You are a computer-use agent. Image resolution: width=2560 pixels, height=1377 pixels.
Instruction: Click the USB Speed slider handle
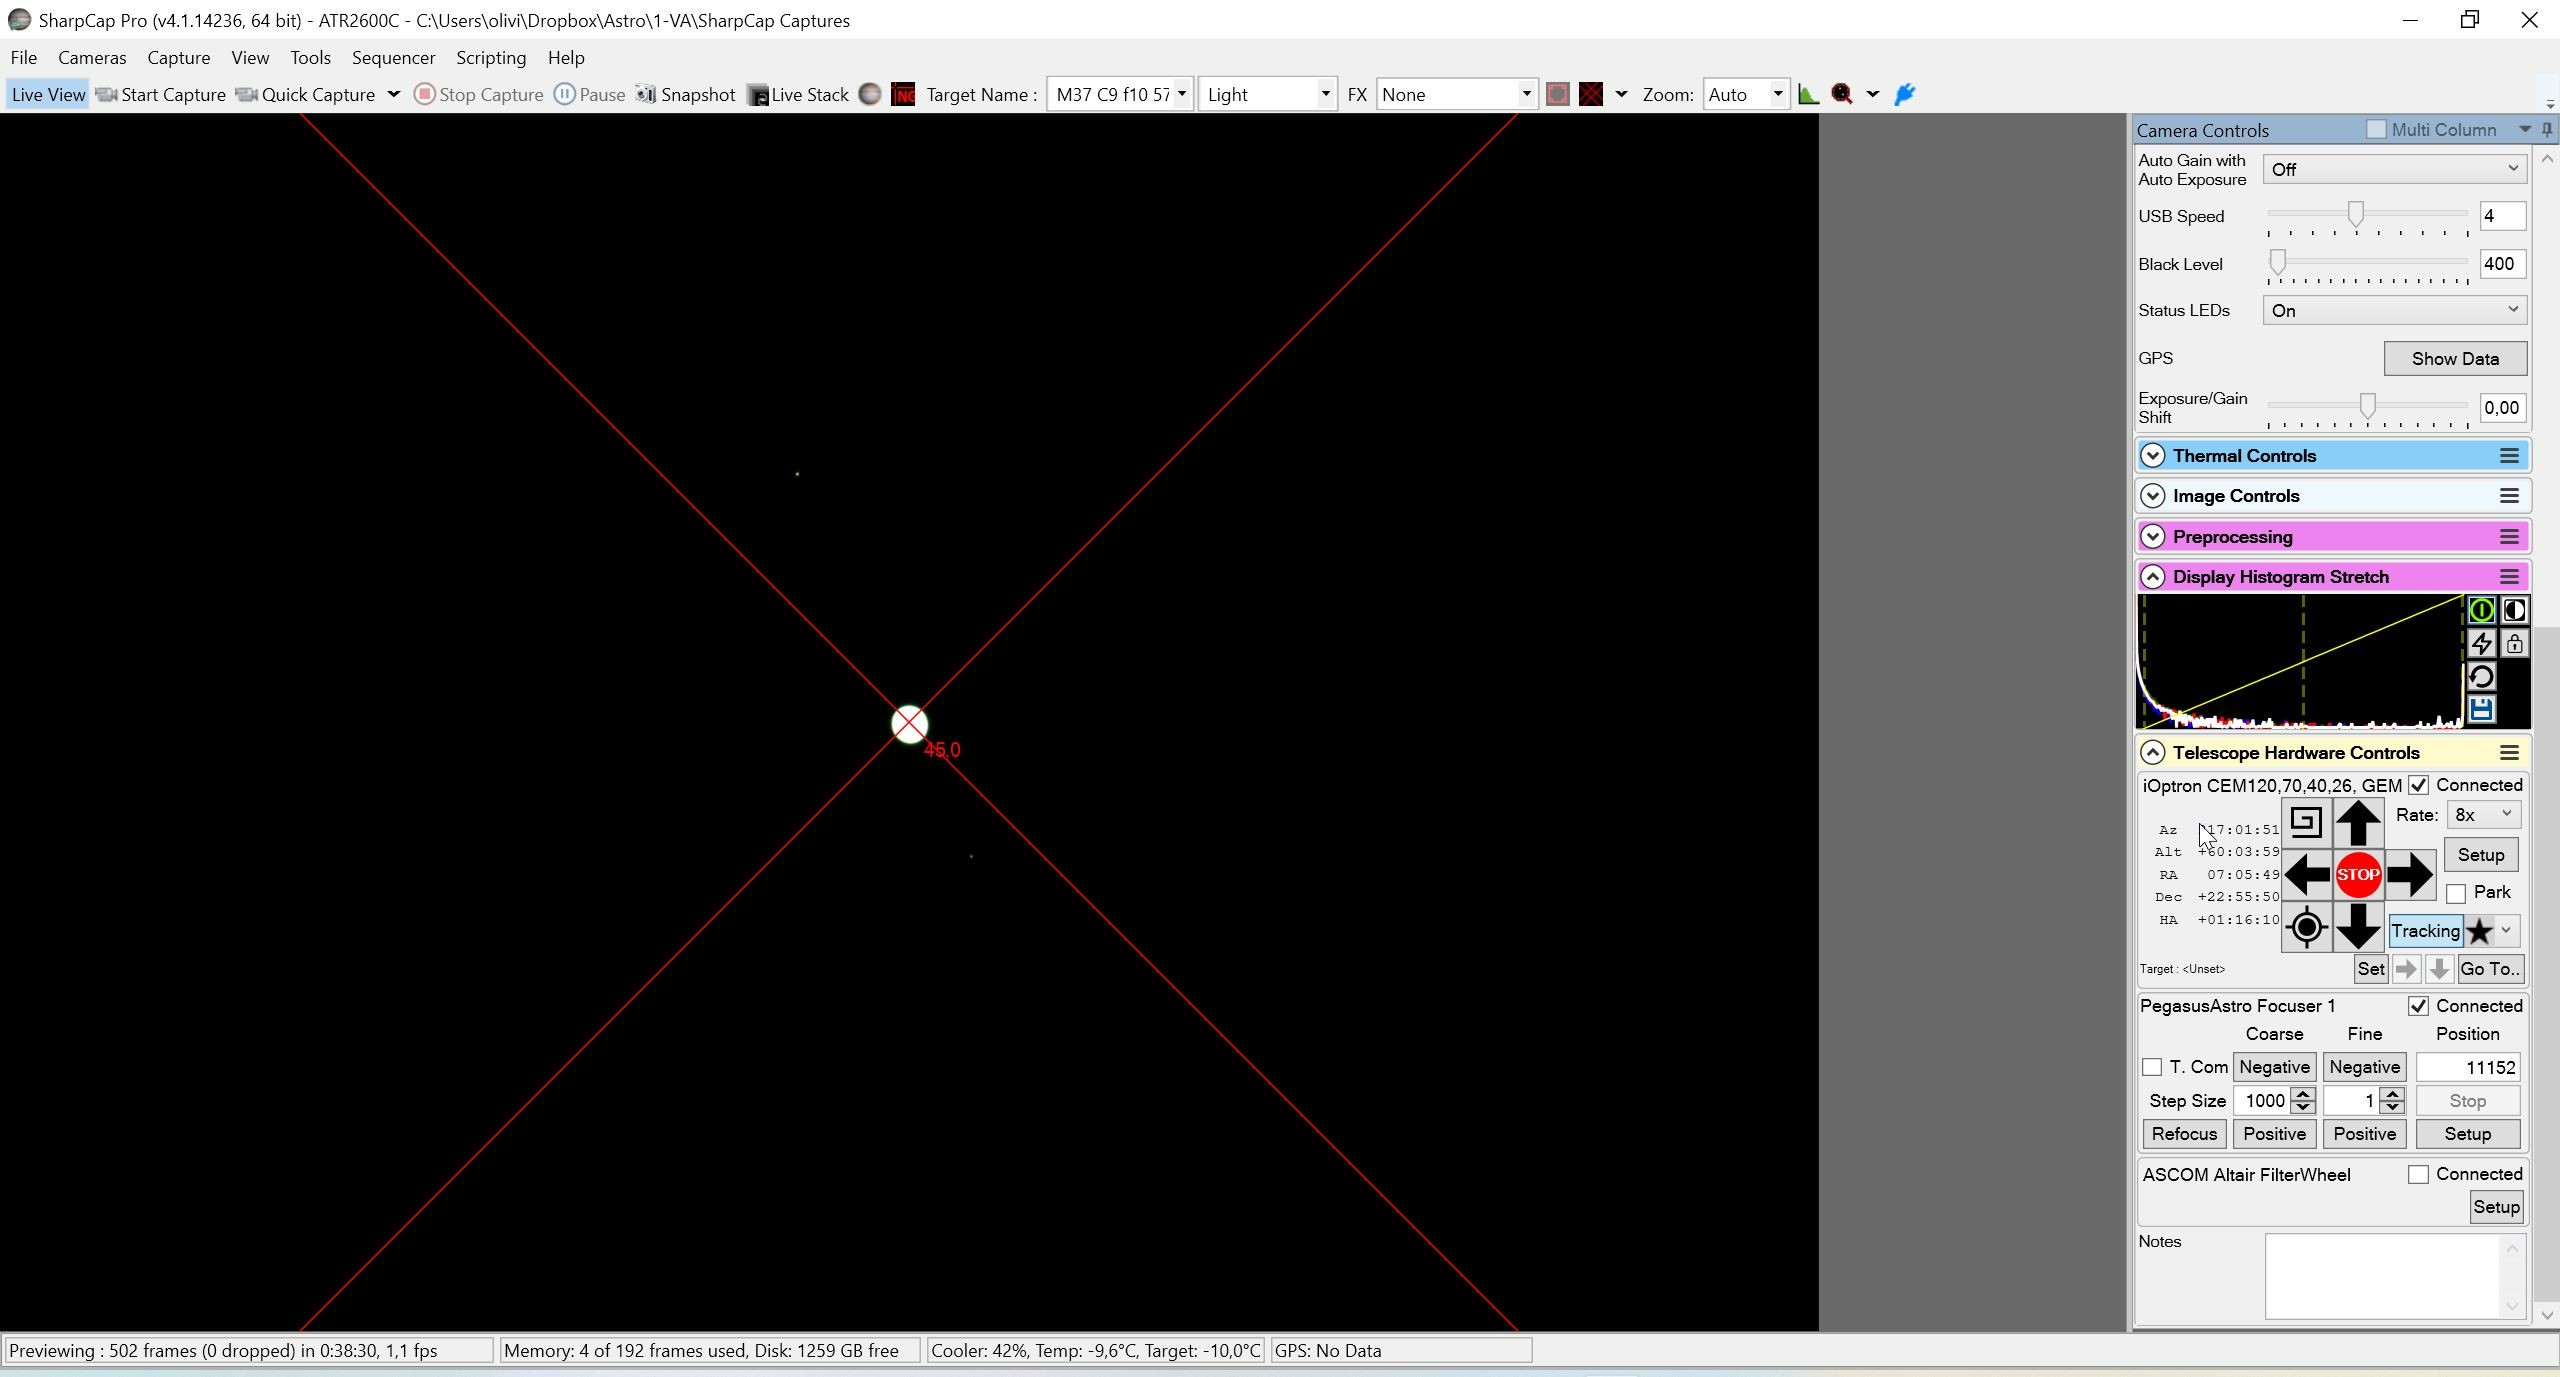pyautogui.click(x=2356, y=214)
